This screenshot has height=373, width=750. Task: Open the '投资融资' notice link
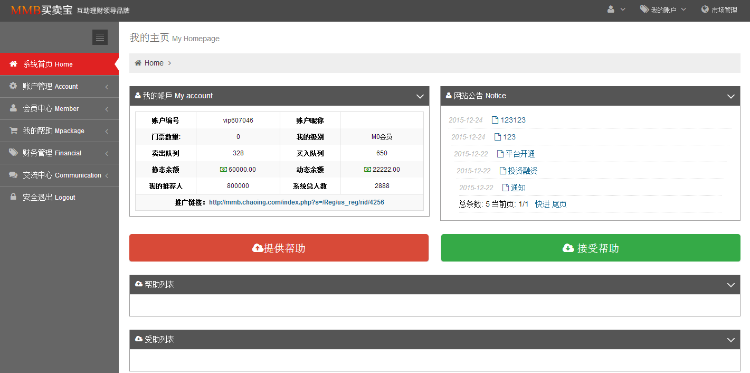coord(523,171)
